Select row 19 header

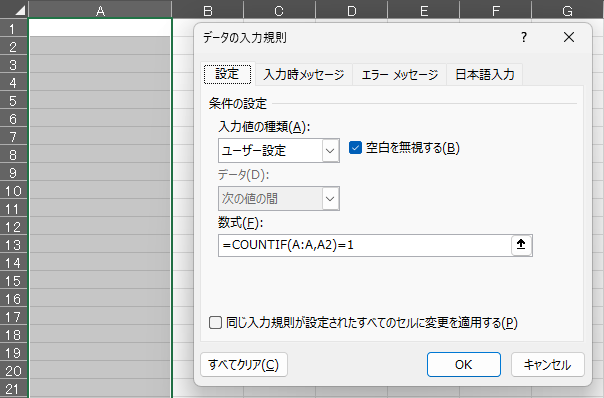click(13, 352)
